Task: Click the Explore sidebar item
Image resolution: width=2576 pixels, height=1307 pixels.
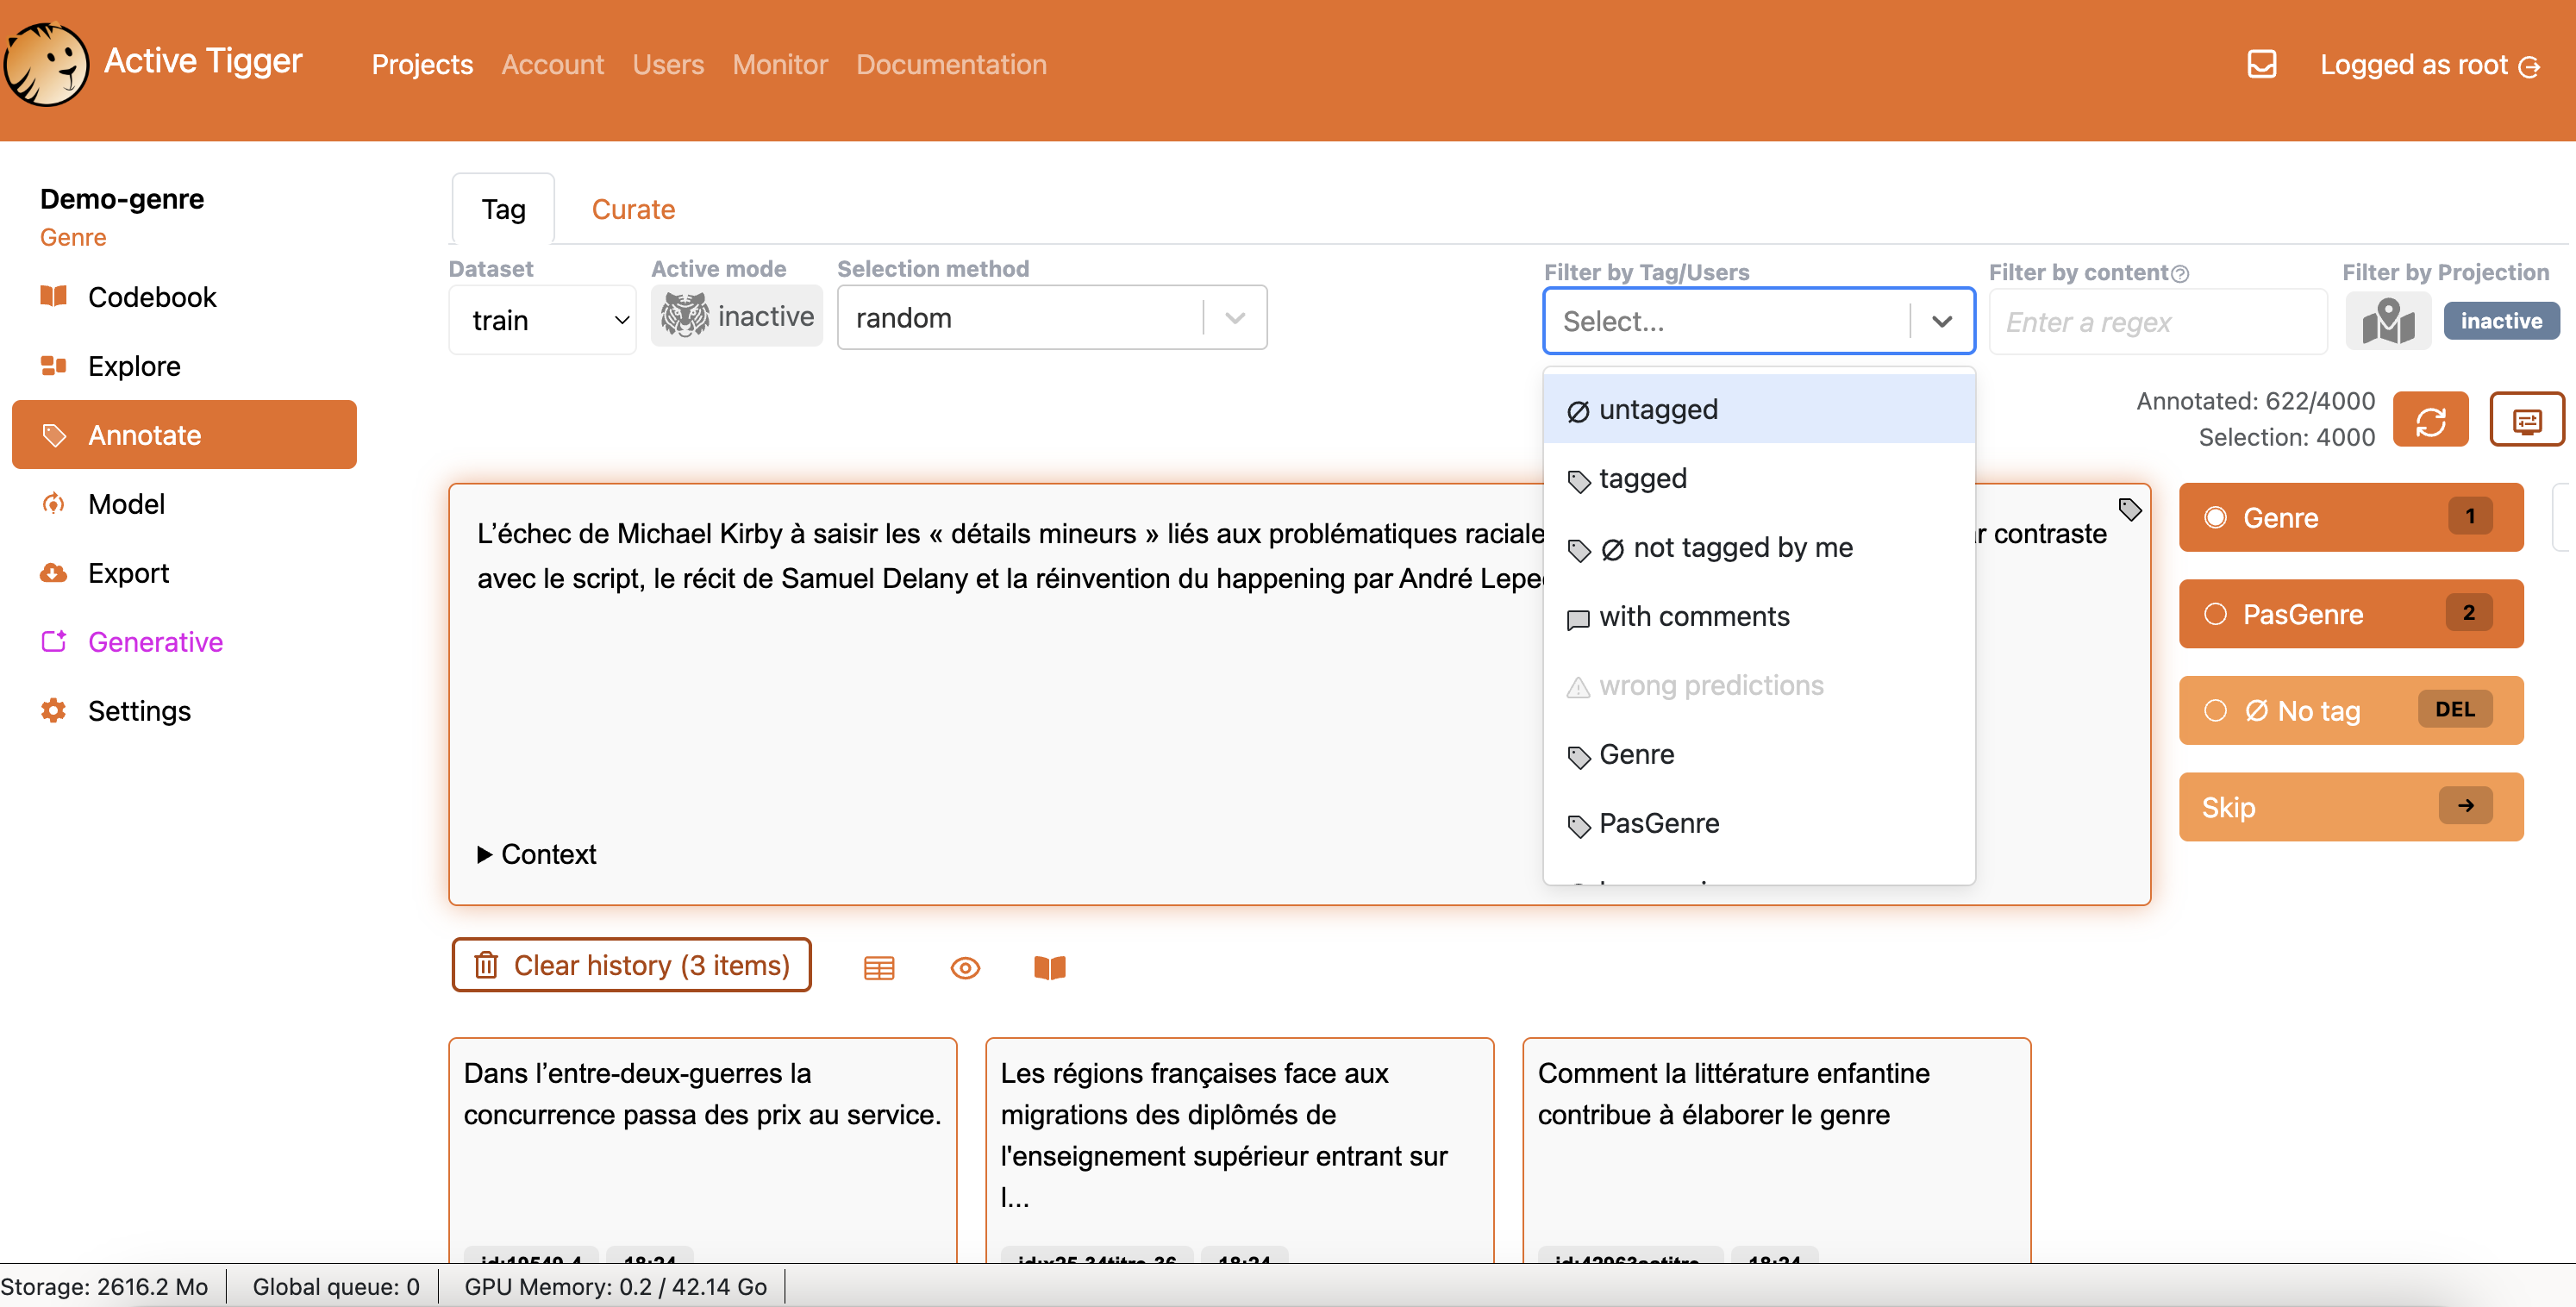Action: (x=184, y=365)
